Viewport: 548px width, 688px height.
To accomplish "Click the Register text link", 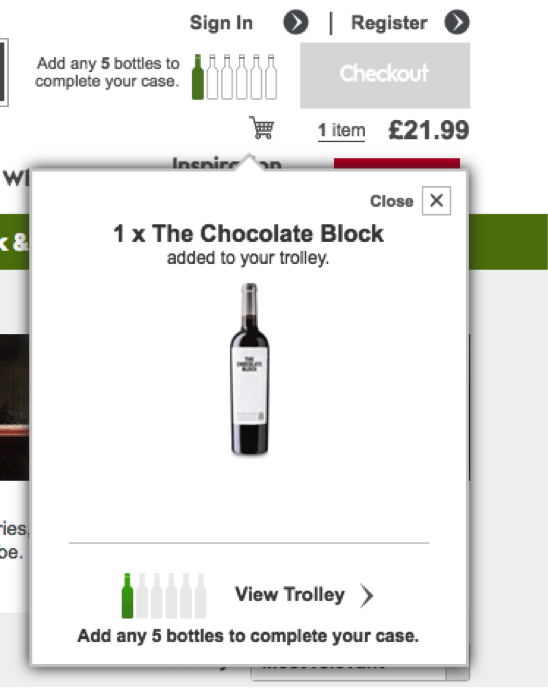I will point(389,23).
